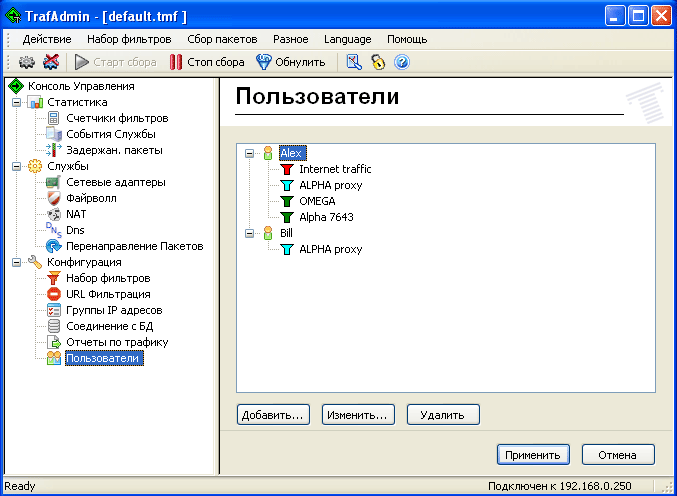Click the red funnel icon beside Internet traffic
The image size is (677, 496).
point(287,169)
